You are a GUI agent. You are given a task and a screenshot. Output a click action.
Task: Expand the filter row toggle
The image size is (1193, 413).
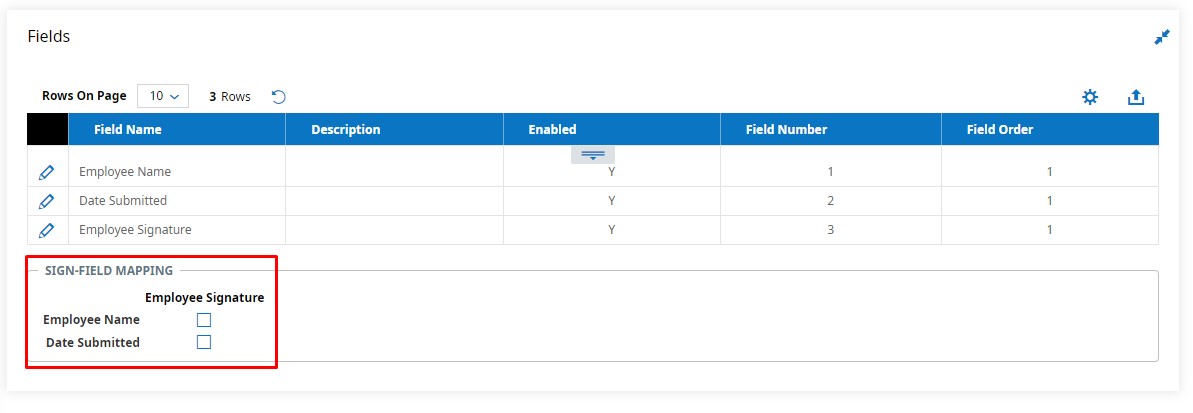click(x=593, y=155)
